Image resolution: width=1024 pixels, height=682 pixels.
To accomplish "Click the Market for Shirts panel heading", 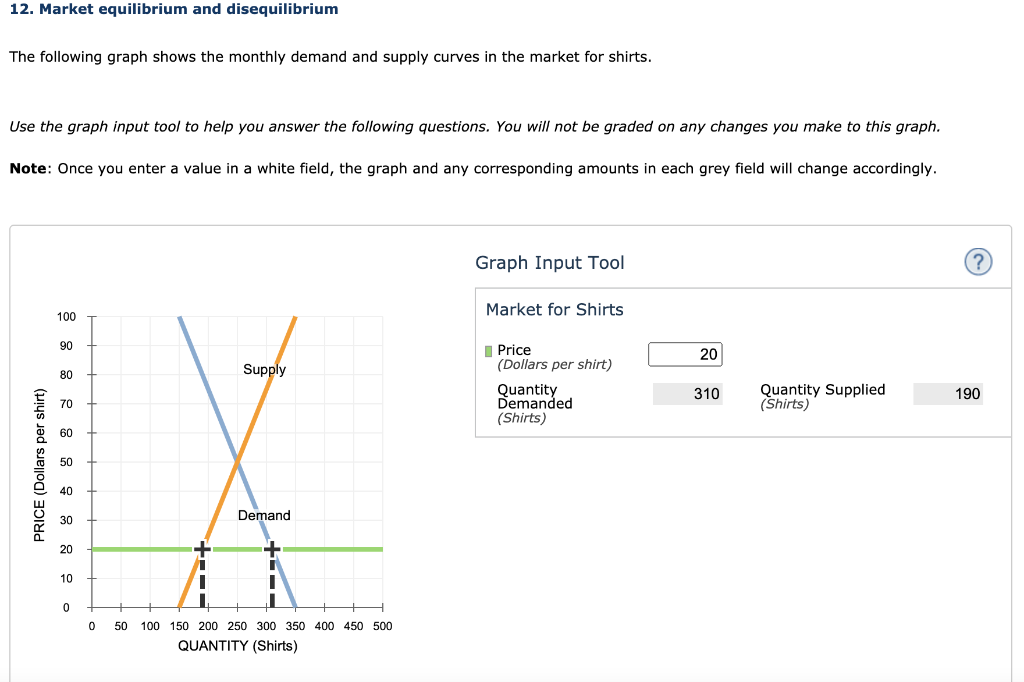I will [x=555, y=309].
